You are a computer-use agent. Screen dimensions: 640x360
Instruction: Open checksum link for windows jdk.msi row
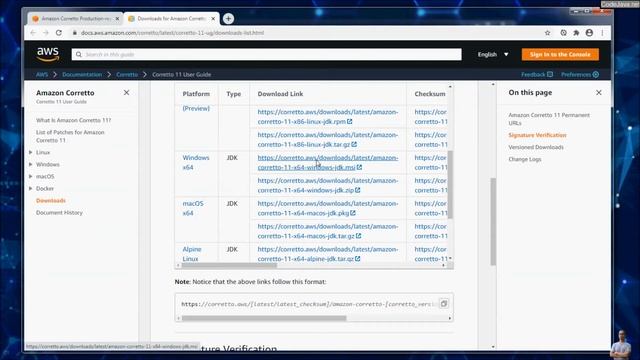tap(431, 162)
